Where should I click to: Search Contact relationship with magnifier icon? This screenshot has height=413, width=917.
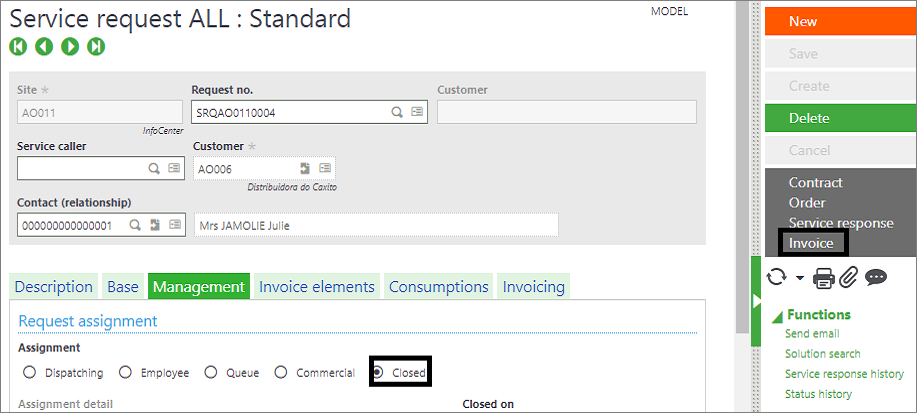[135, 225]
